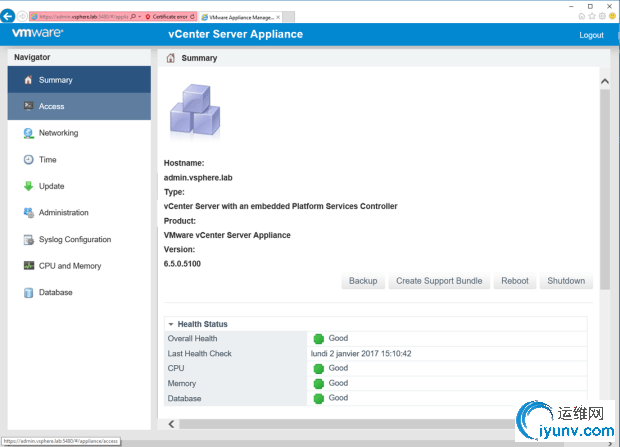Viewport: 620px width, 447px height.
Task: Select the VMware Appliance Management browser tab
Action: pyautogui.click(x=241, y=17)
